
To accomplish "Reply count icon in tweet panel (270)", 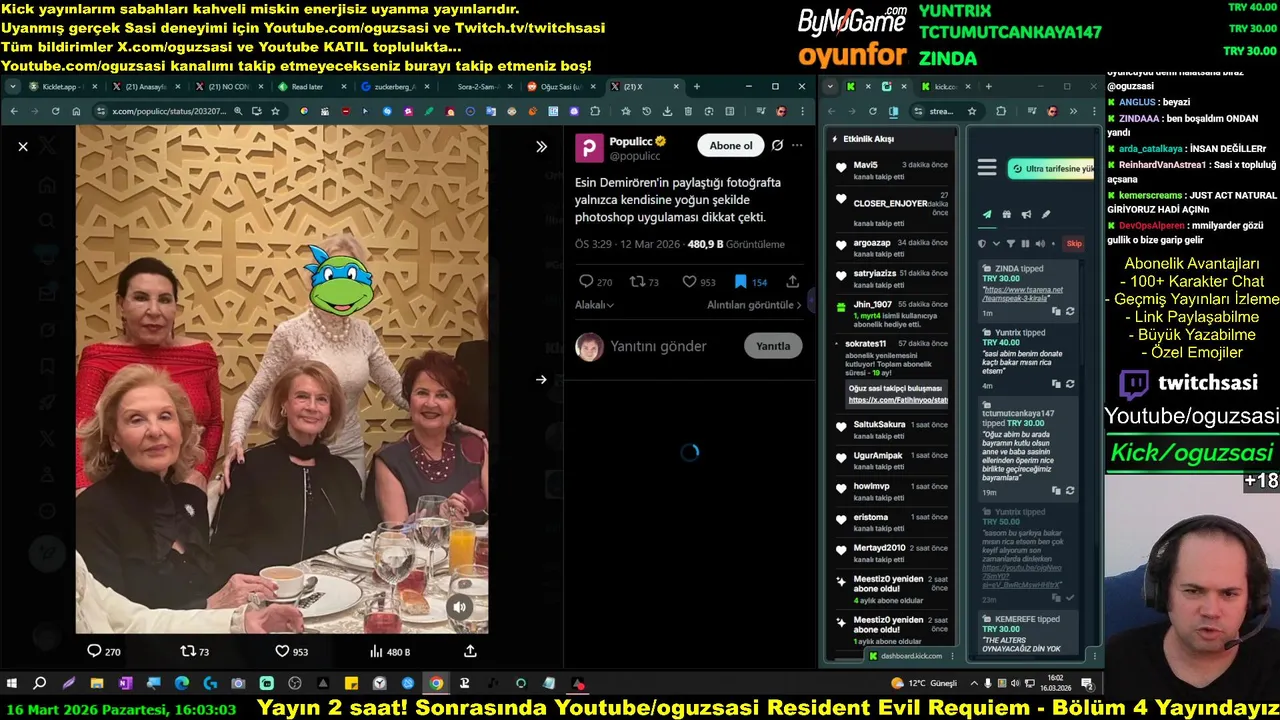I will pos(595,282).
